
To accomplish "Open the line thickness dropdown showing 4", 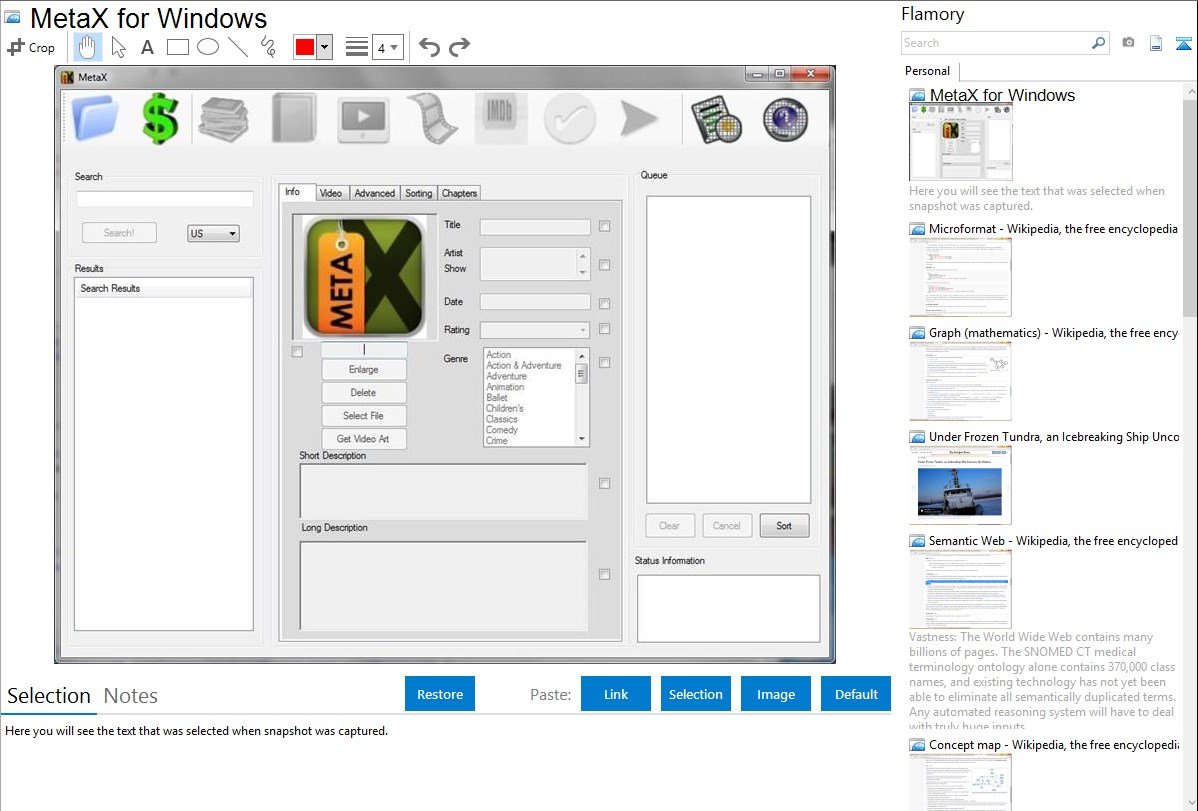I will pos(387,47).
